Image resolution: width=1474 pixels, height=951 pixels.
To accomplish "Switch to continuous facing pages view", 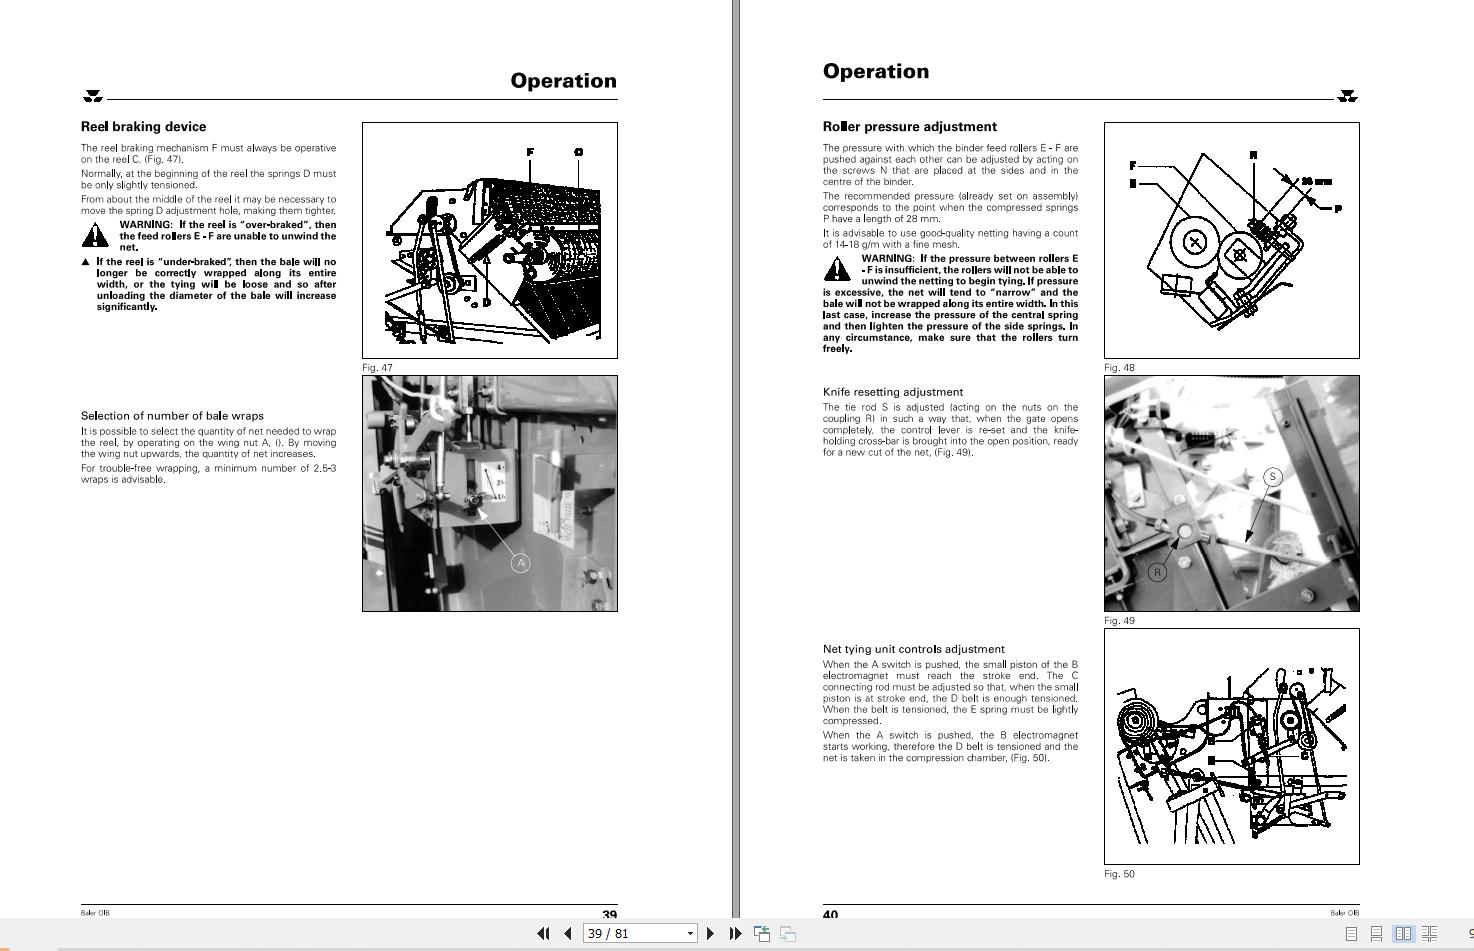I will (1429, 932).
